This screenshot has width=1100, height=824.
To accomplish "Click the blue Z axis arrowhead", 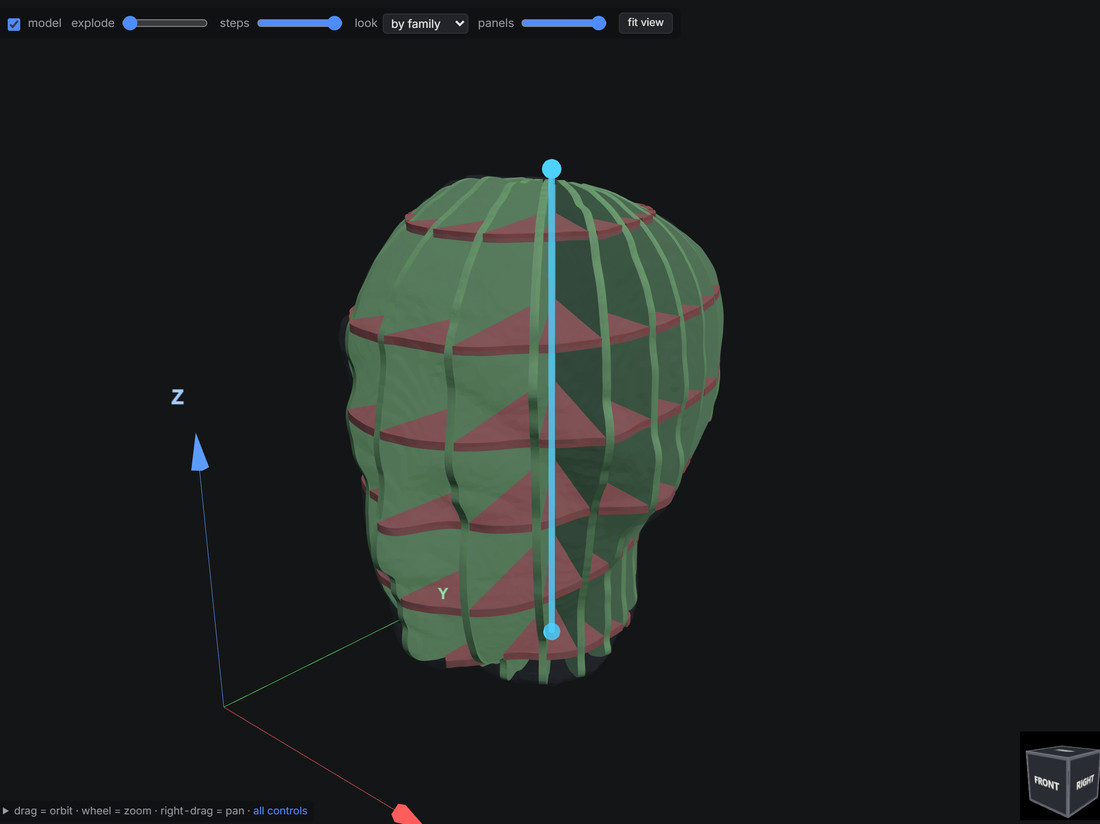I will point(199,452).
